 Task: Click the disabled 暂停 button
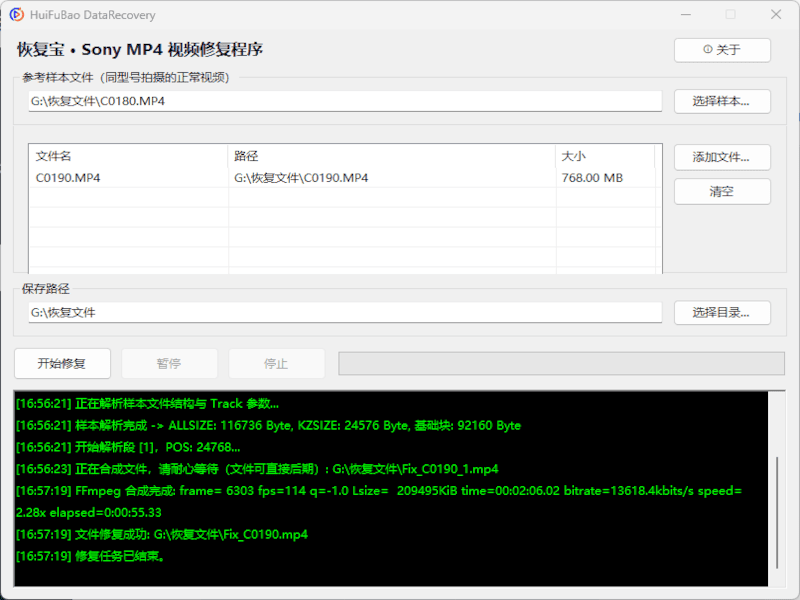coord(169,363)
